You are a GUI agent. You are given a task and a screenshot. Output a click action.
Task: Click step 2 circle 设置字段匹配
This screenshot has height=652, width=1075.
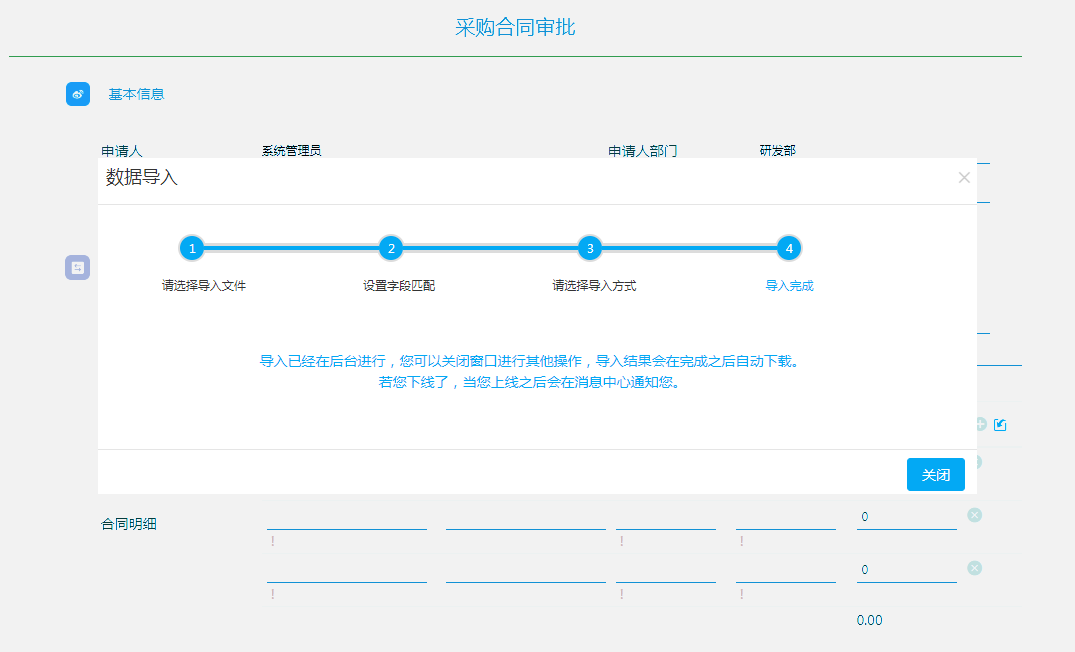click(x=391, y=248)
